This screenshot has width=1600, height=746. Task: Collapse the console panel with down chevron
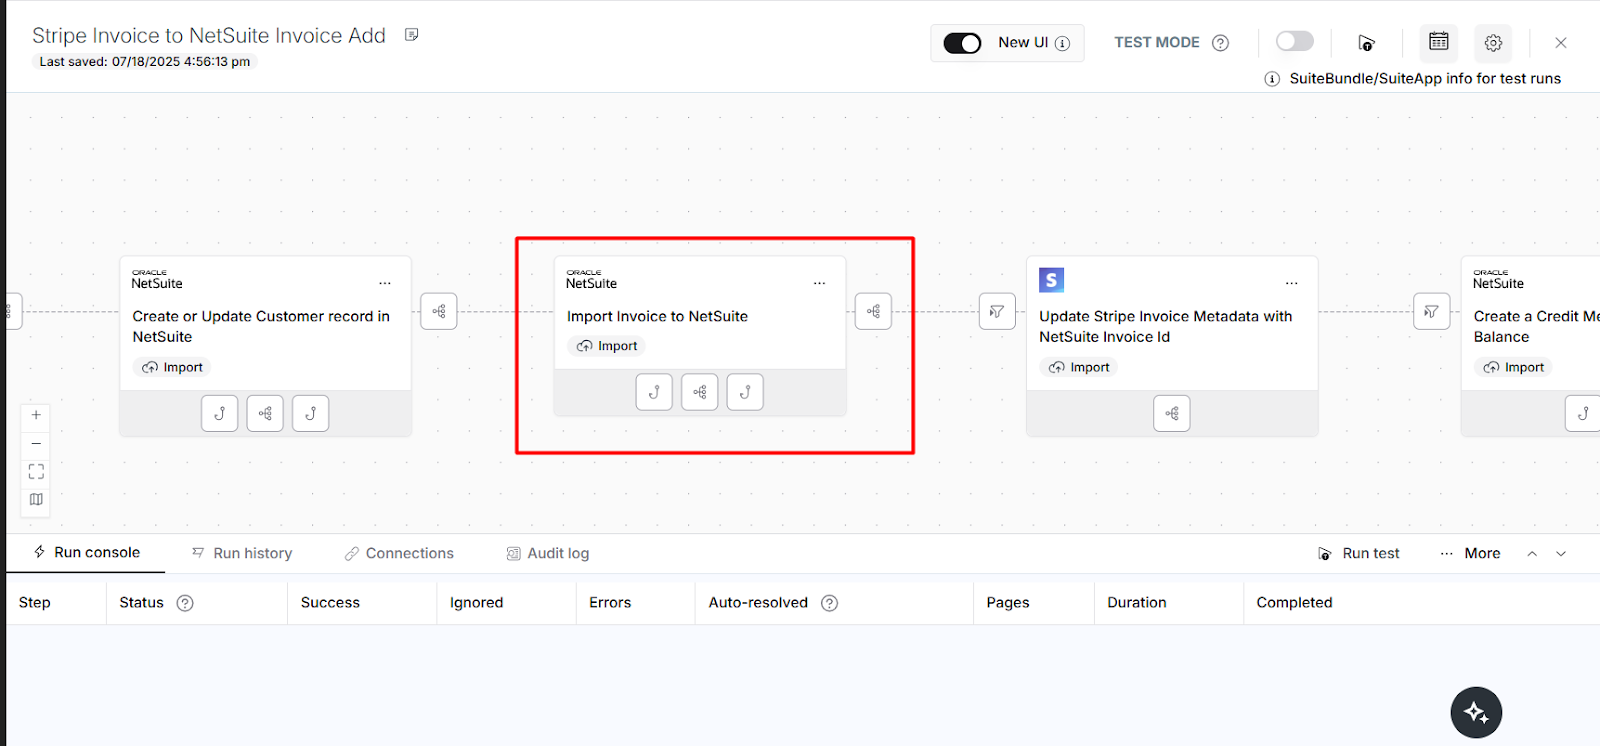click(x=1561, y=553)
